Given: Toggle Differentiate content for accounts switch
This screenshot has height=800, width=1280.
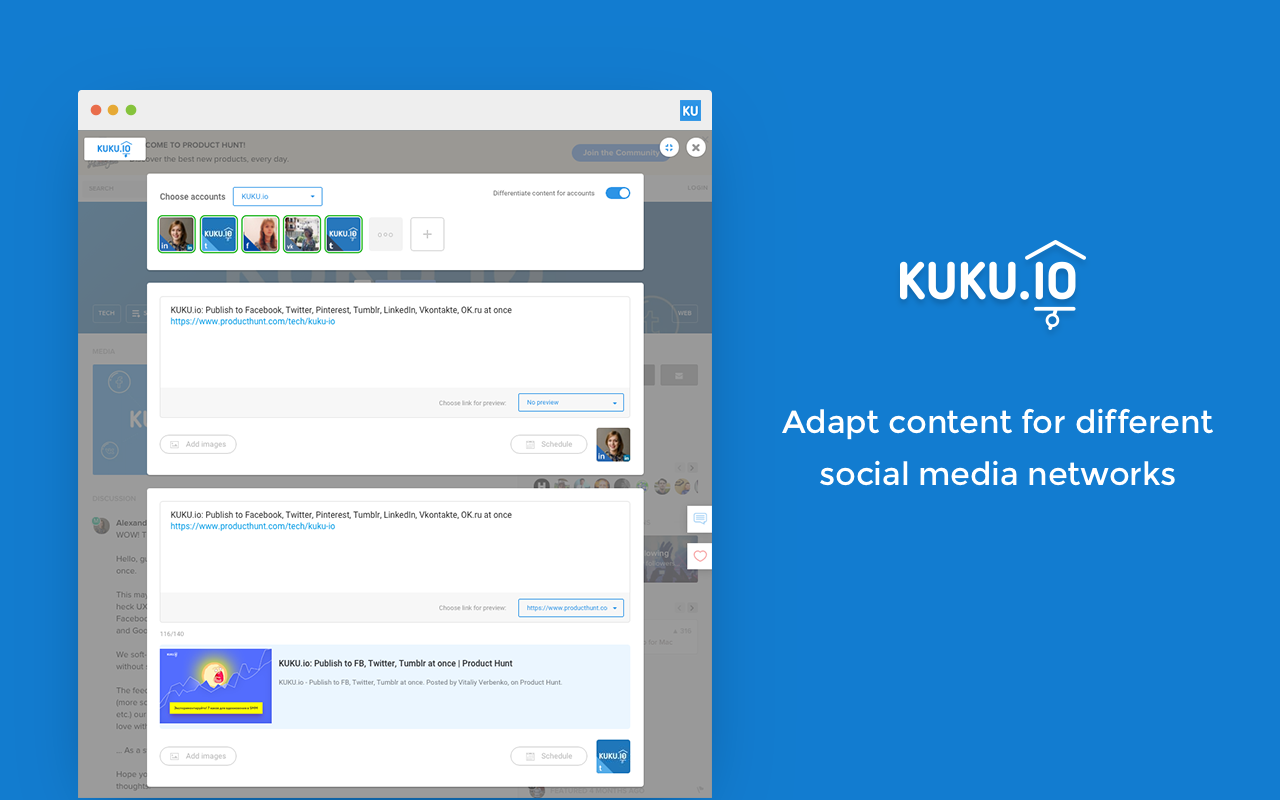Looking at the screenshot, I should coord(618,193).
